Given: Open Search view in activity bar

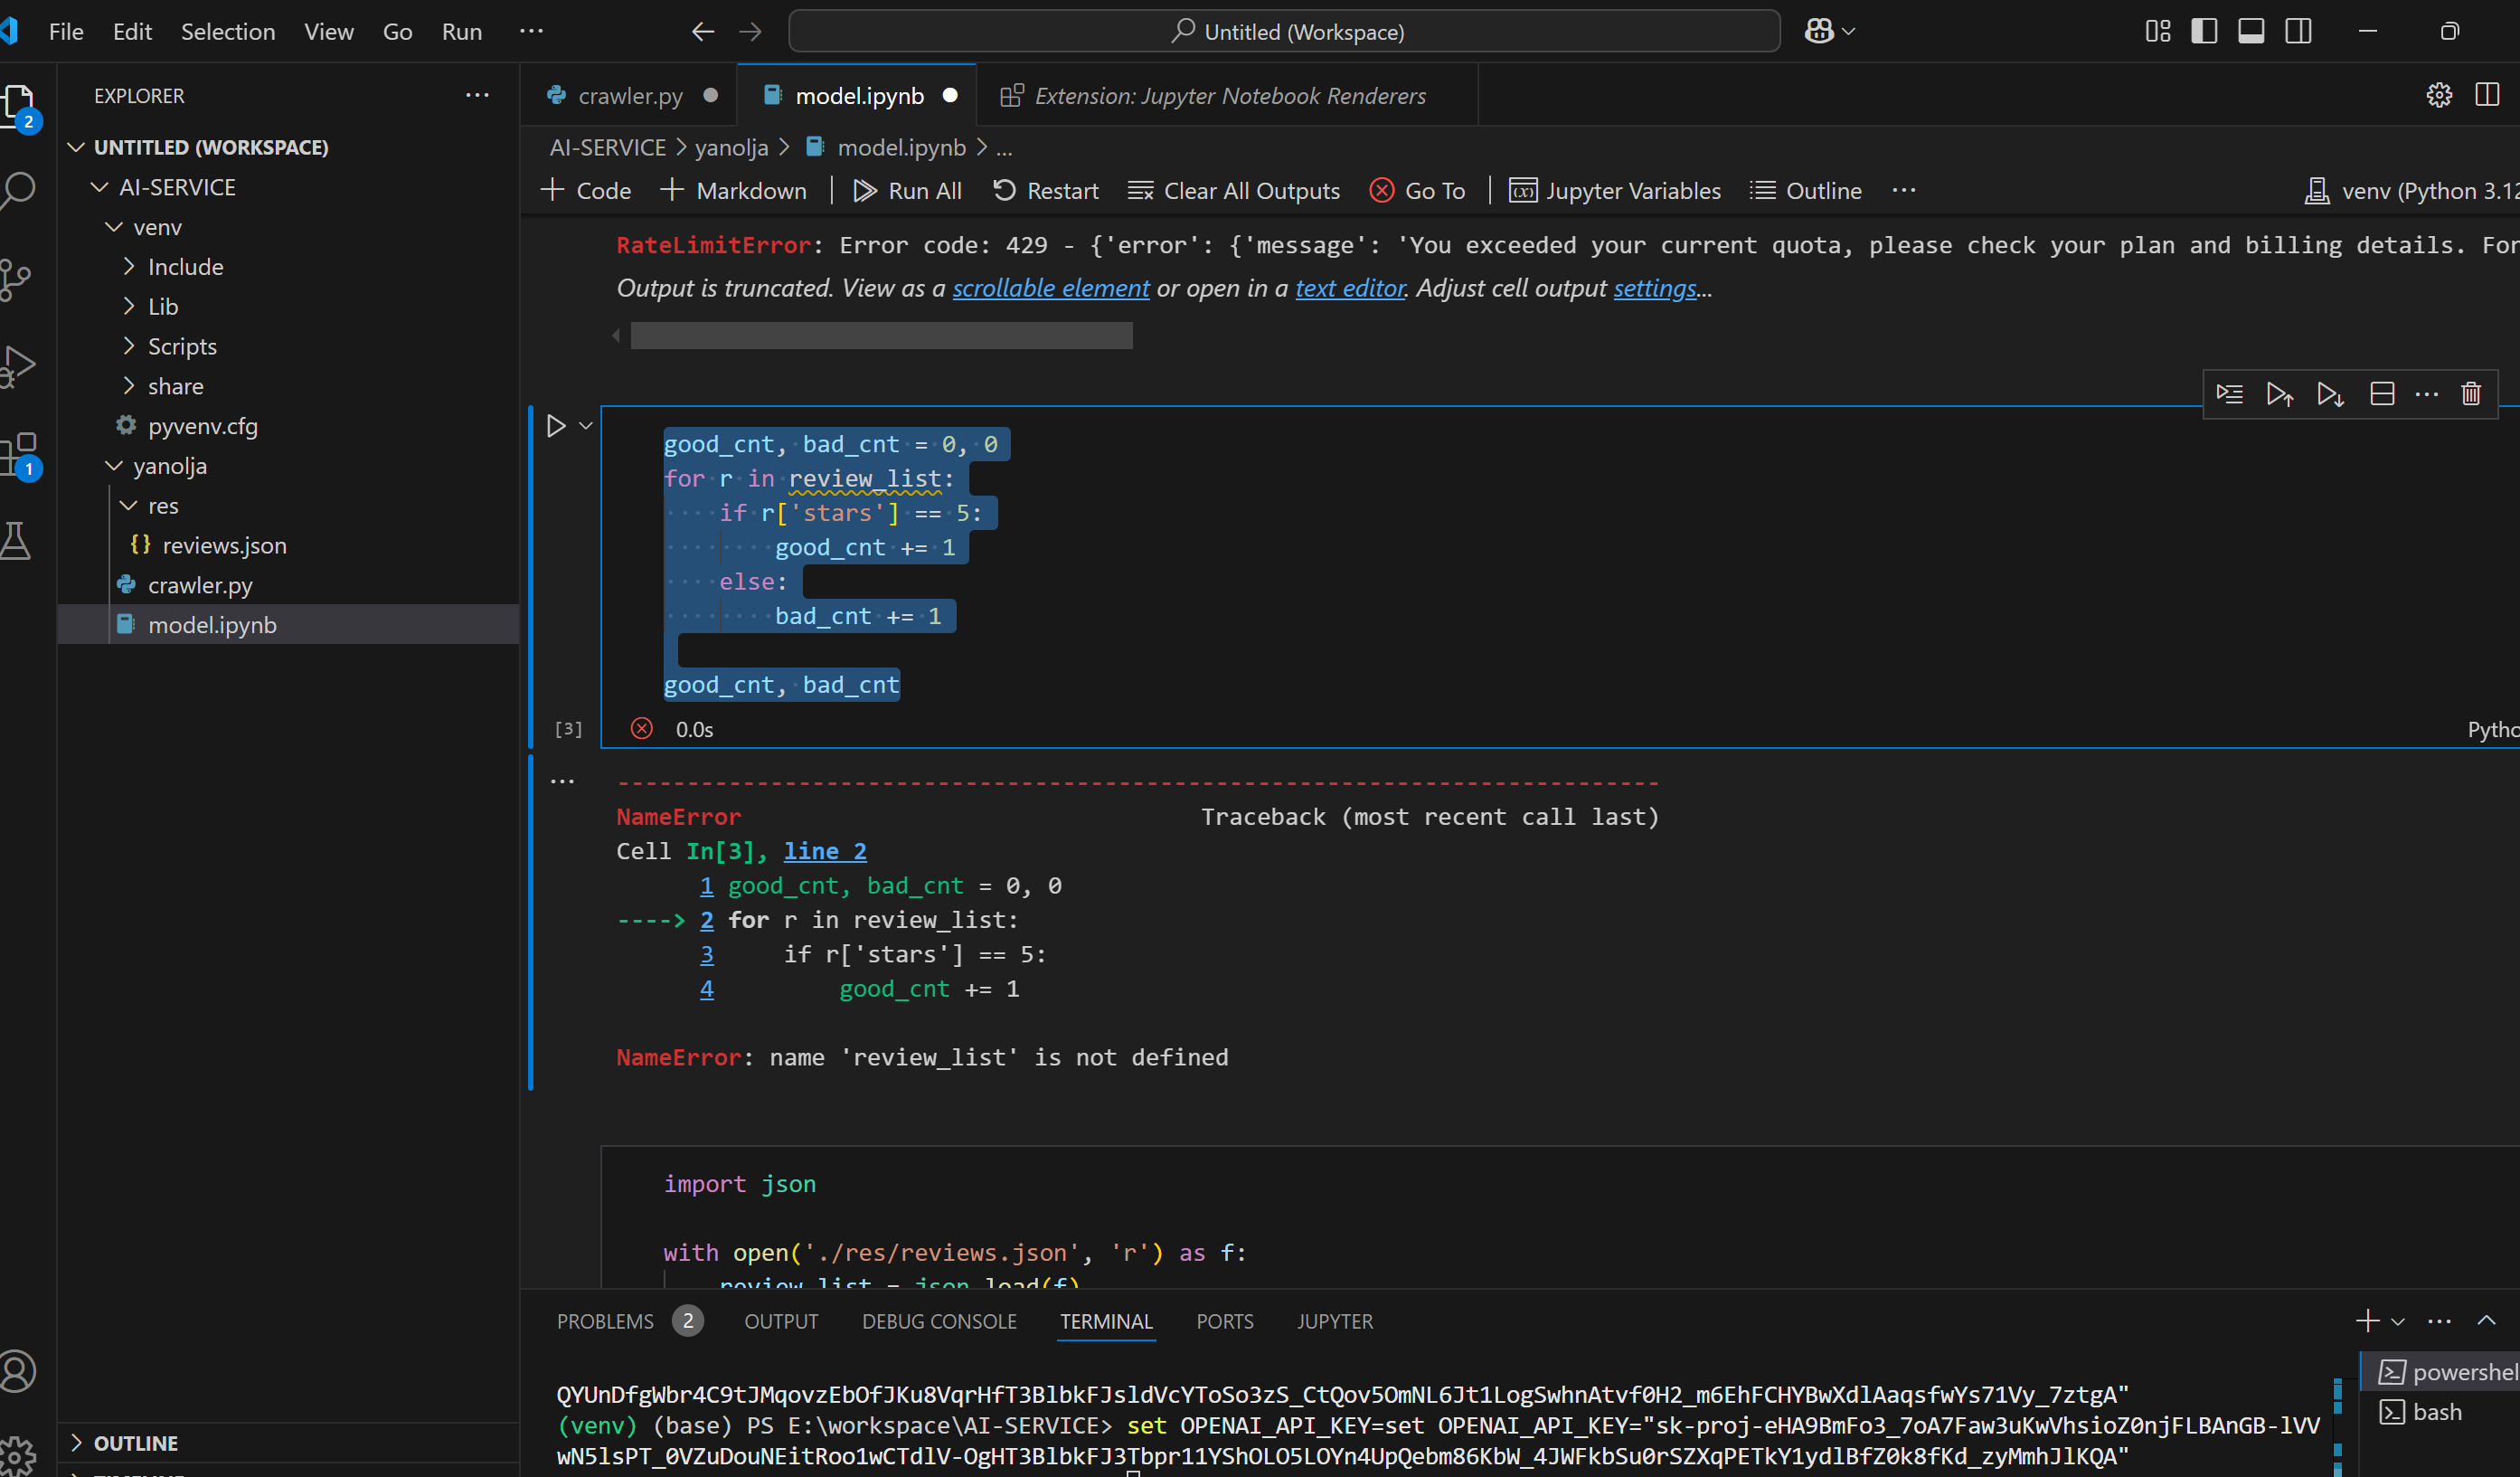Looking at the screenshot, I should click(x=20, y=189).
